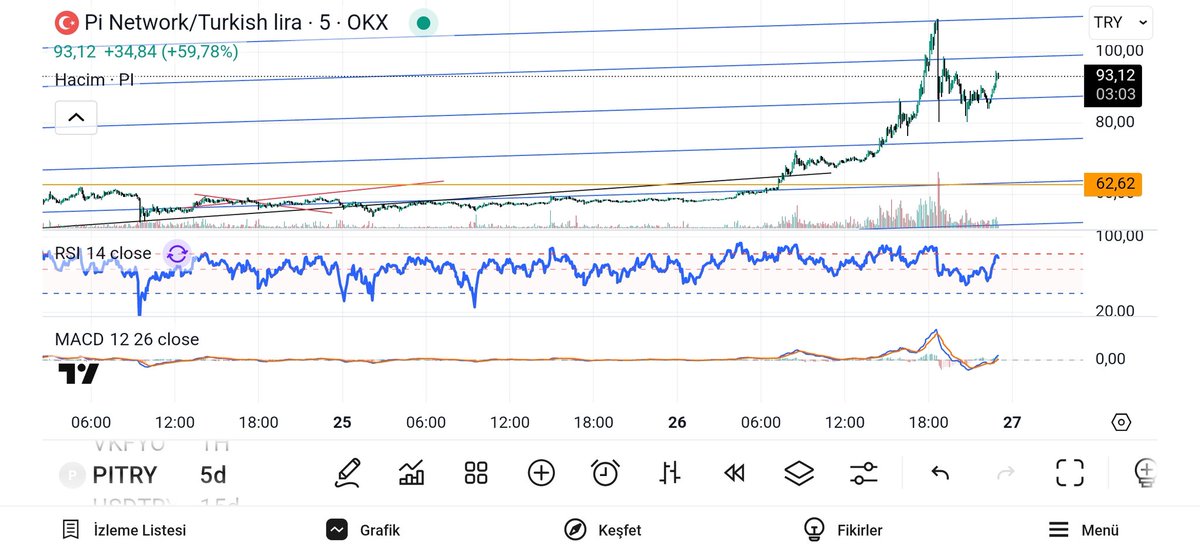The height and width of the screenshot is (554, 1200).
Task: Tap the Turkish flag symbol icon
Action: [67, 22]
